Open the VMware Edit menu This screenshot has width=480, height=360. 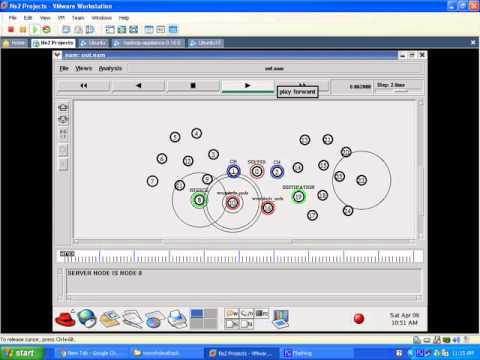click(x=28, y=18)
